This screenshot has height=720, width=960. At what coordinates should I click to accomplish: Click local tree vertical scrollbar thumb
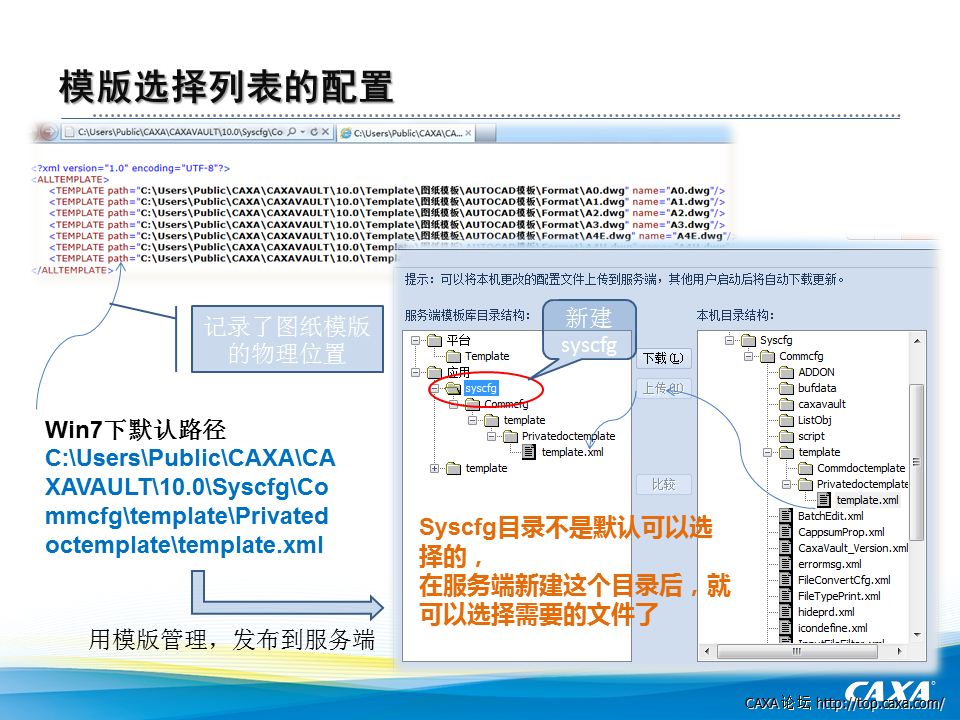[917, 462]
